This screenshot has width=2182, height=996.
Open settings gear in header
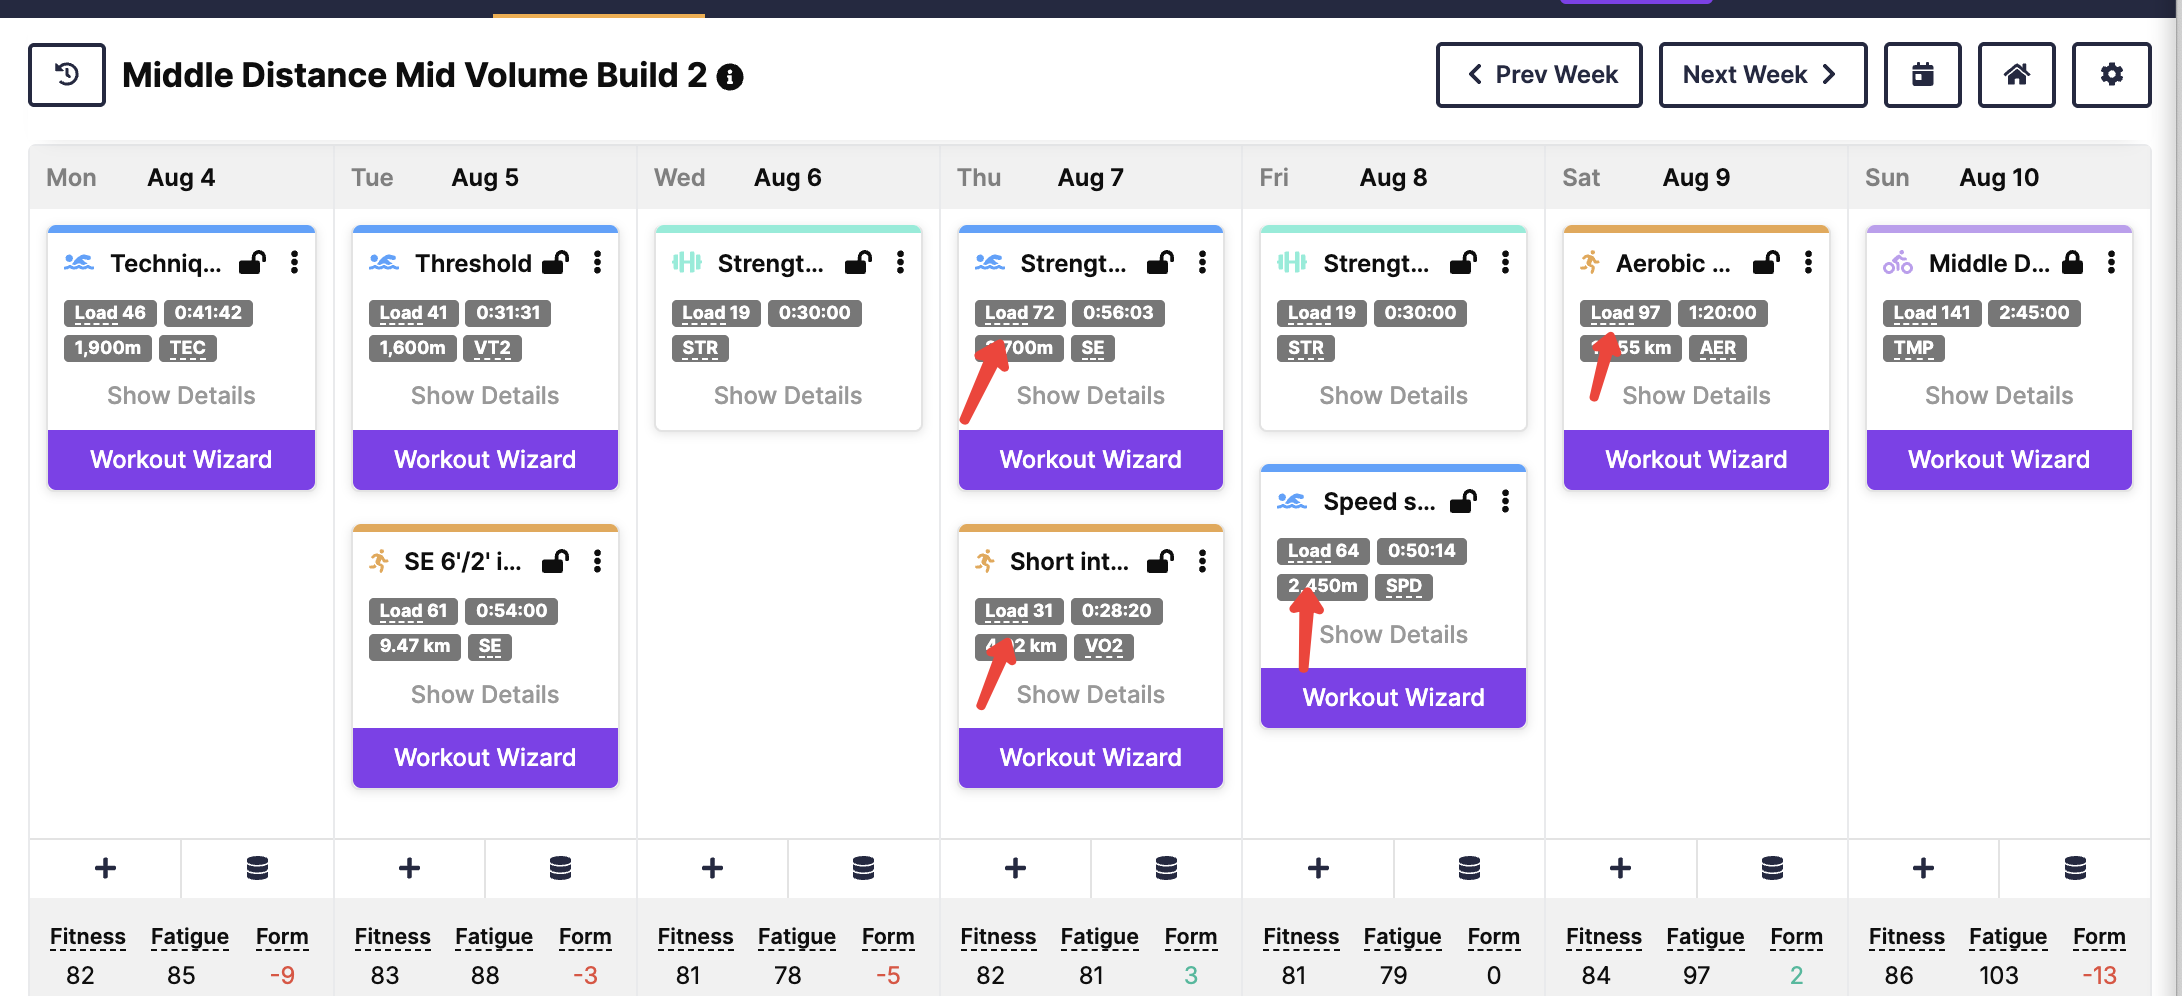[2111, 75]
